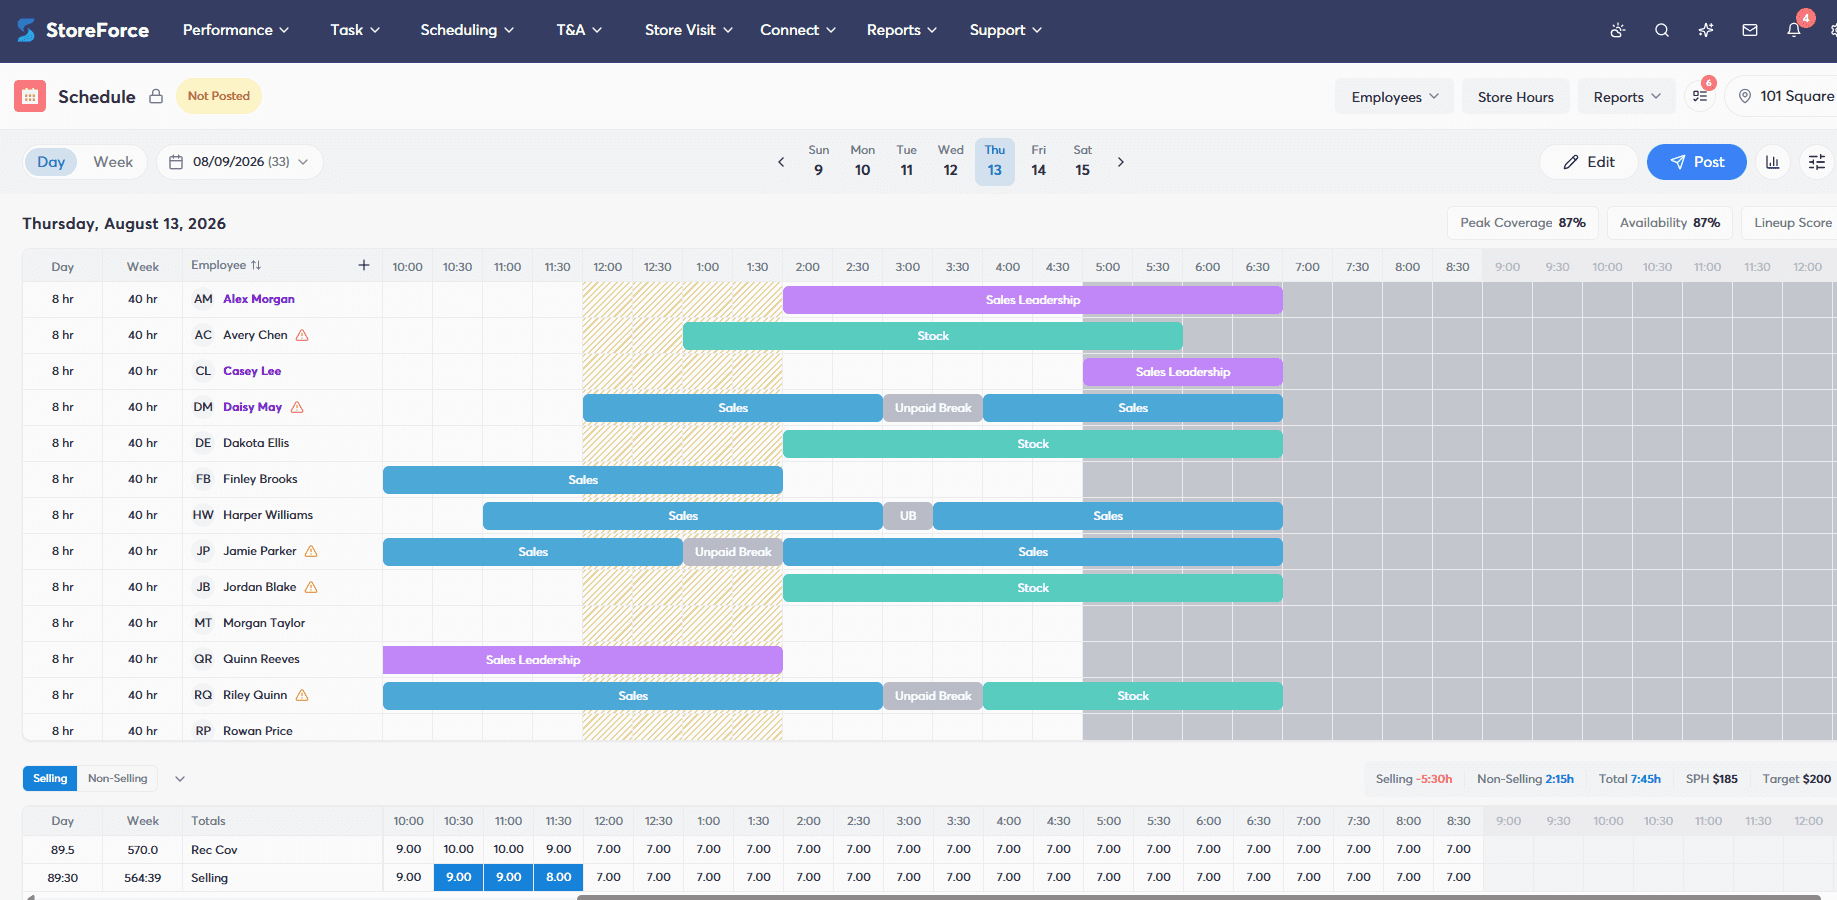Open search magnifier icon
This screenshot has height=900, width=1837.
[1661, 30]
